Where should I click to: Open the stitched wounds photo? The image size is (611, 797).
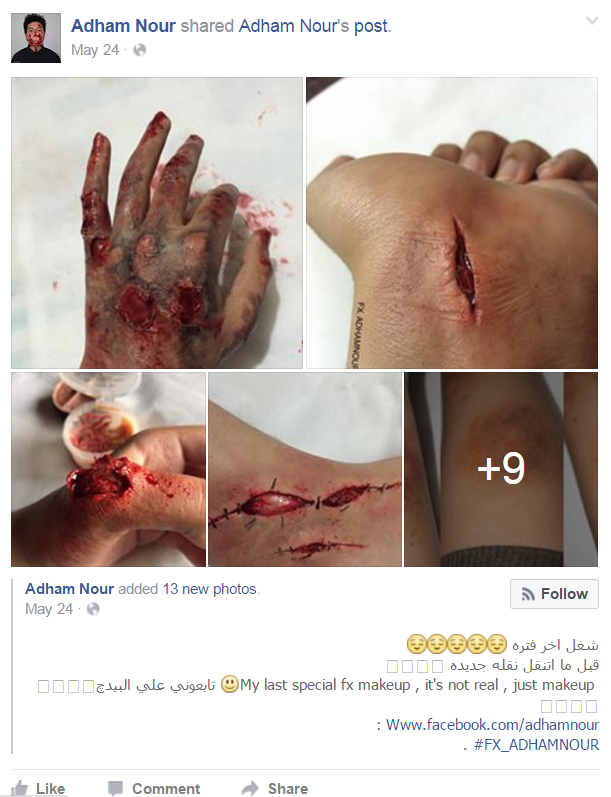pyautogui.click(x=305, y=469)
